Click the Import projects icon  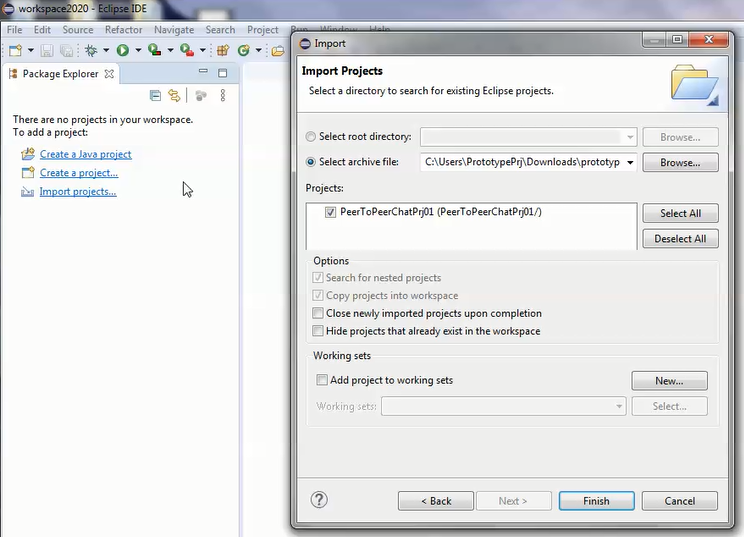pyautogui.click(x=28, y=192)
